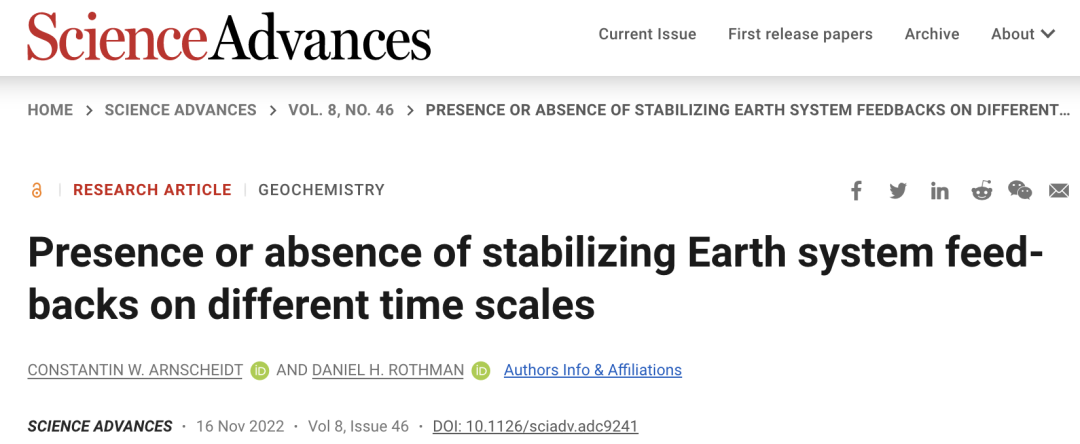Image resolution: width=1080 pixels, height=444 pixels.
Task: Go to First release papers
Action: tap(800, 34)
